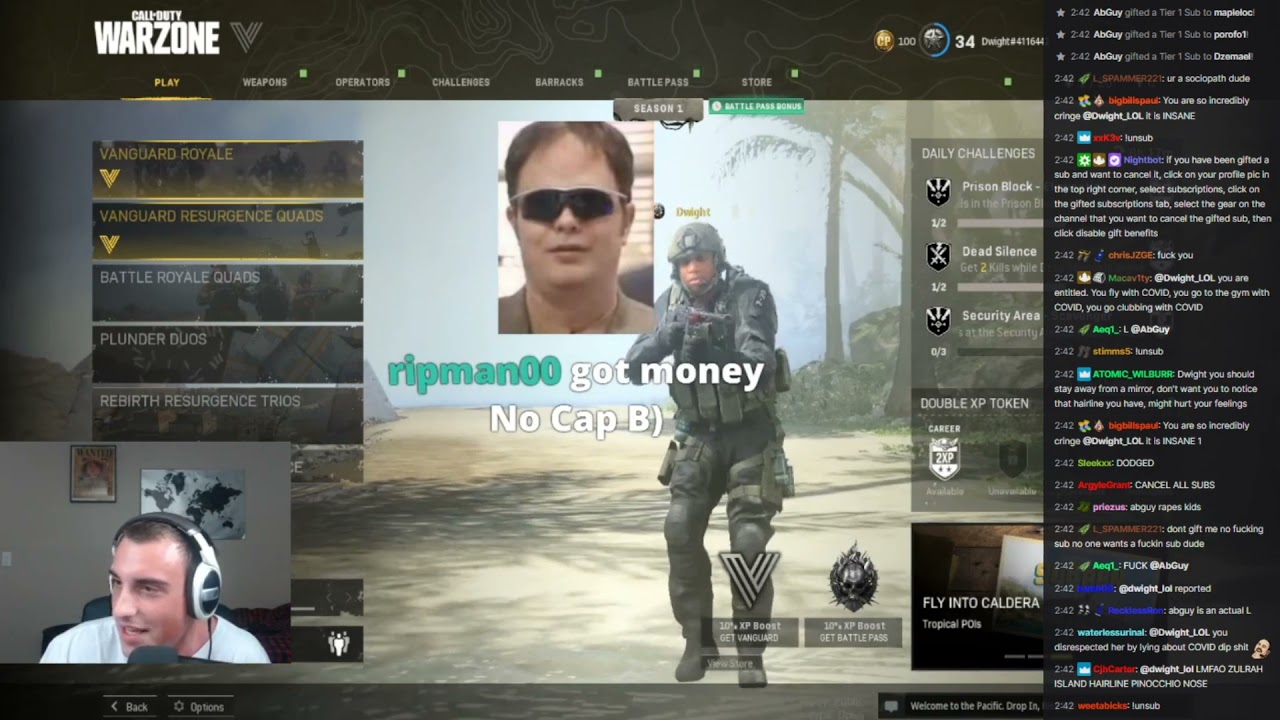Viewport: 1280px width, 720px height.
Task: Open the Fly Into Caldera news card
Action: coord(977,596)
